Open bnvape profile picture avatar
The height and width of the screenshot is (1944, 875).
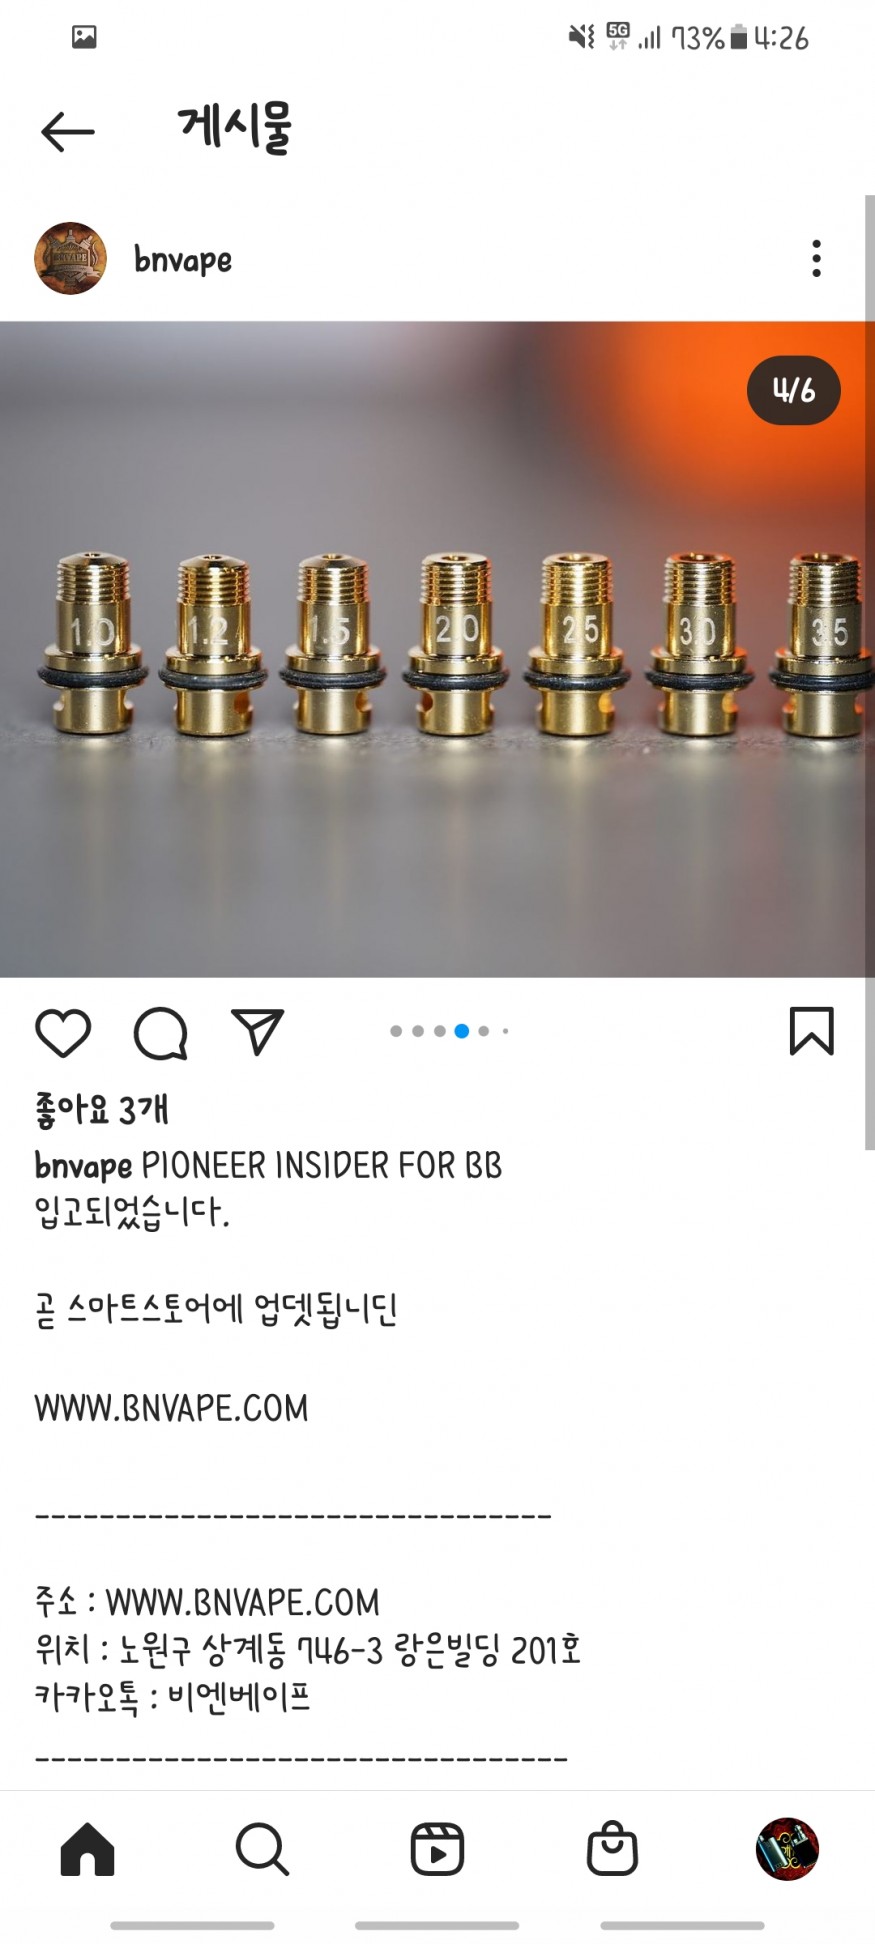(x=70, y=258)
